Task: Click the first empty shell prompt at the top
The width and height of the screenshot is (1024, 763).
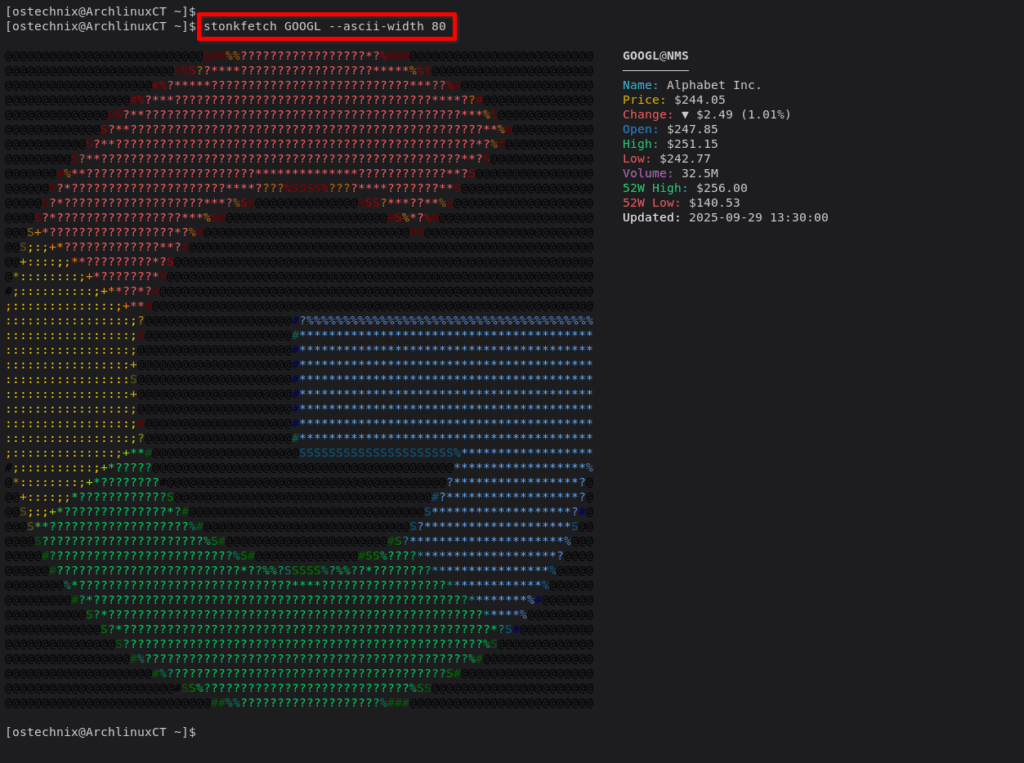Action: point(101,12)
